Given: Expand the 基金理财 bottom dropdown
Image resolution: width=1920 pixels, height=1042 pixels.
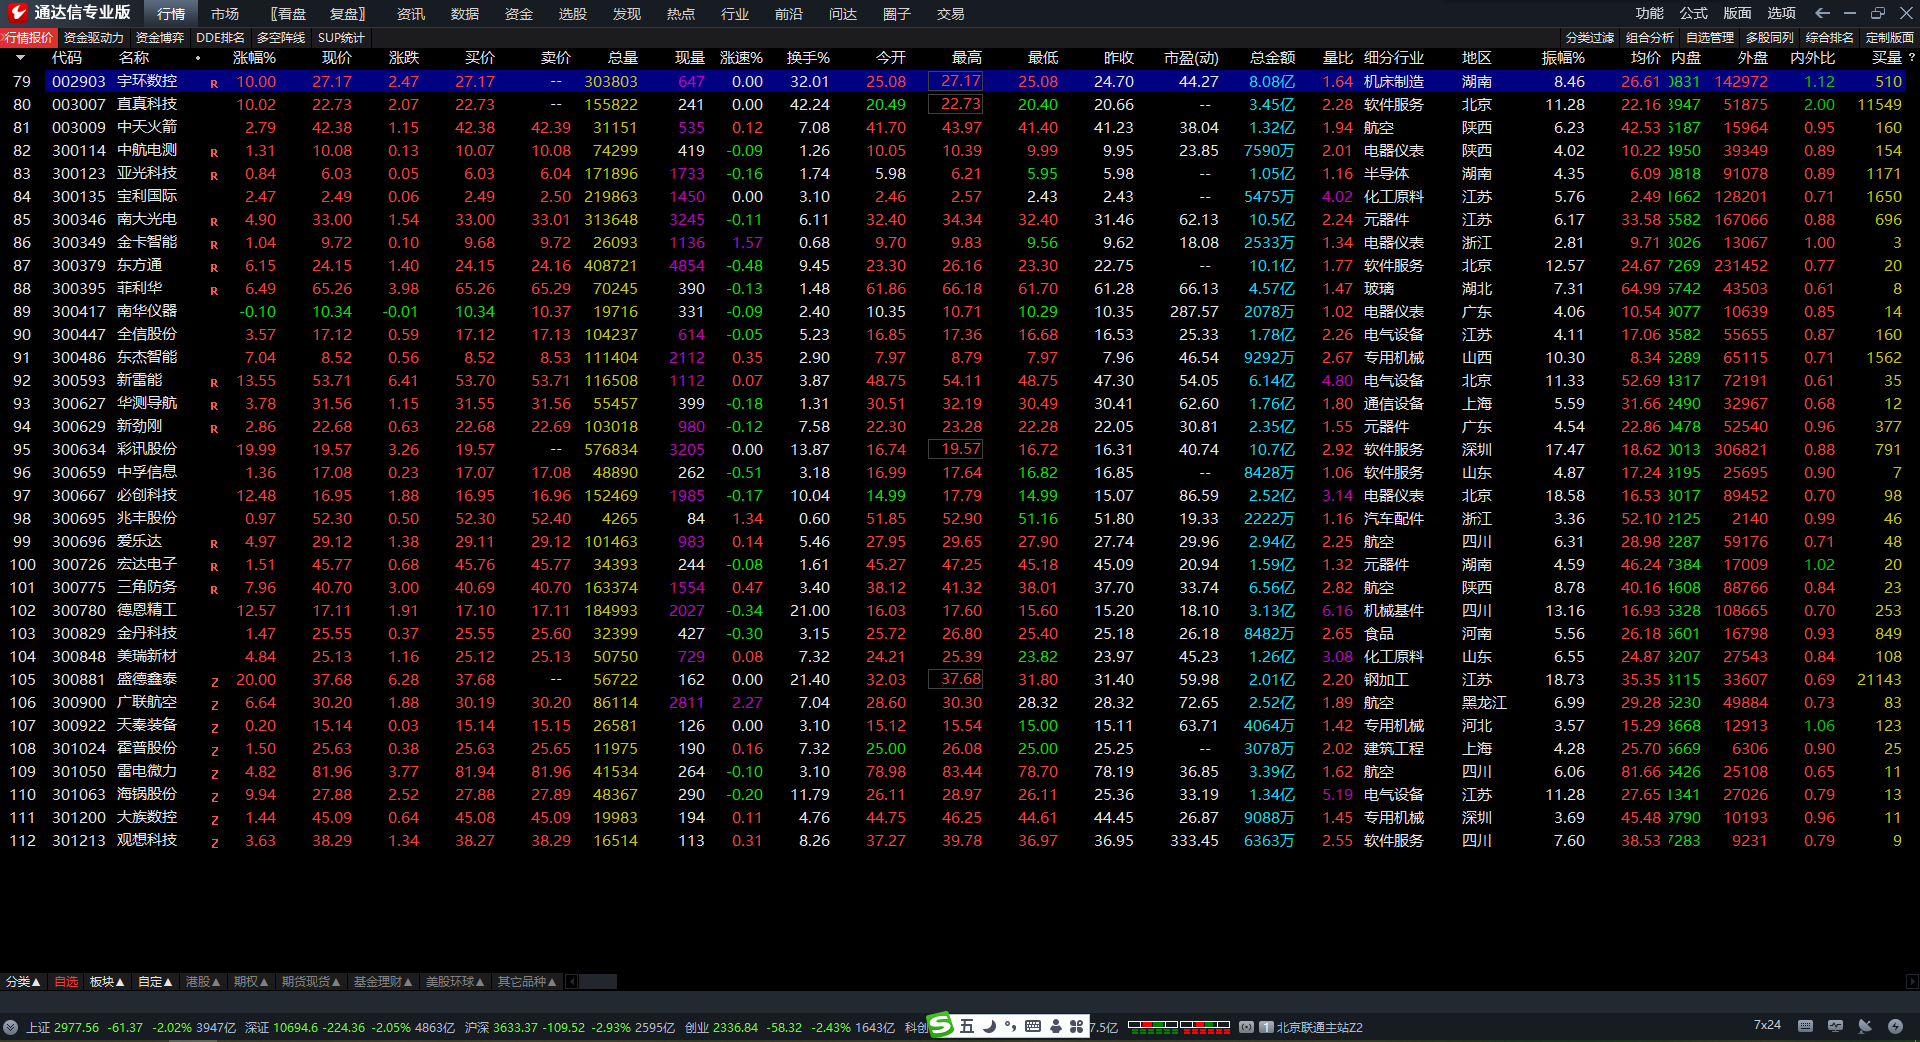Looking at the screenshot, I should coord(383,982).
